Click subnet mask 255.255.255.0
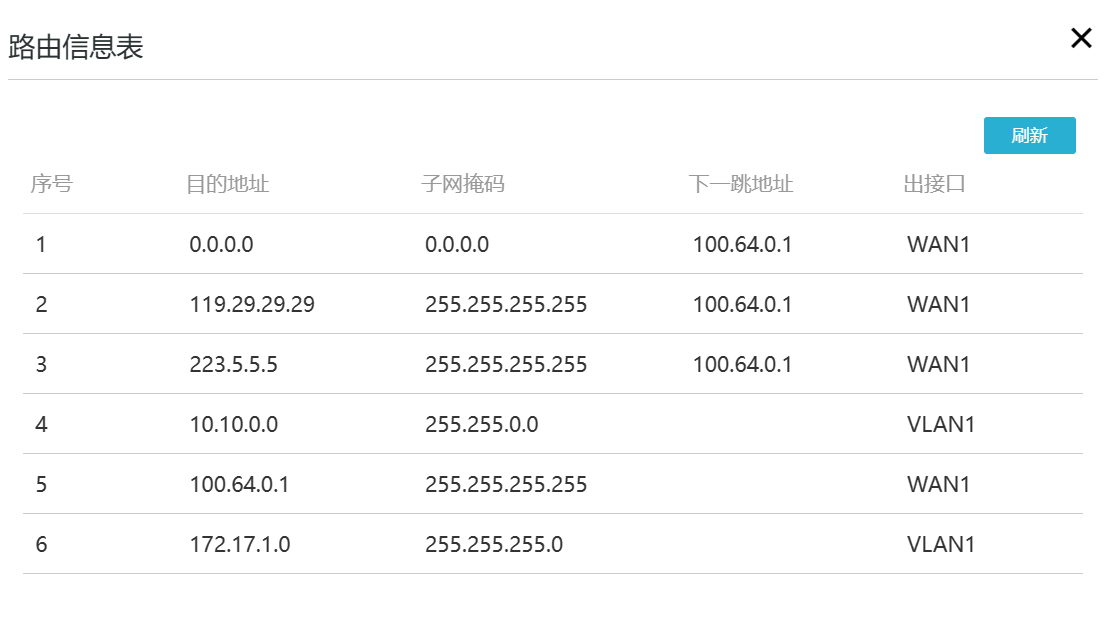Viewport: 1105px width, 622px height. pyautogui.click(x=494, y=544)
